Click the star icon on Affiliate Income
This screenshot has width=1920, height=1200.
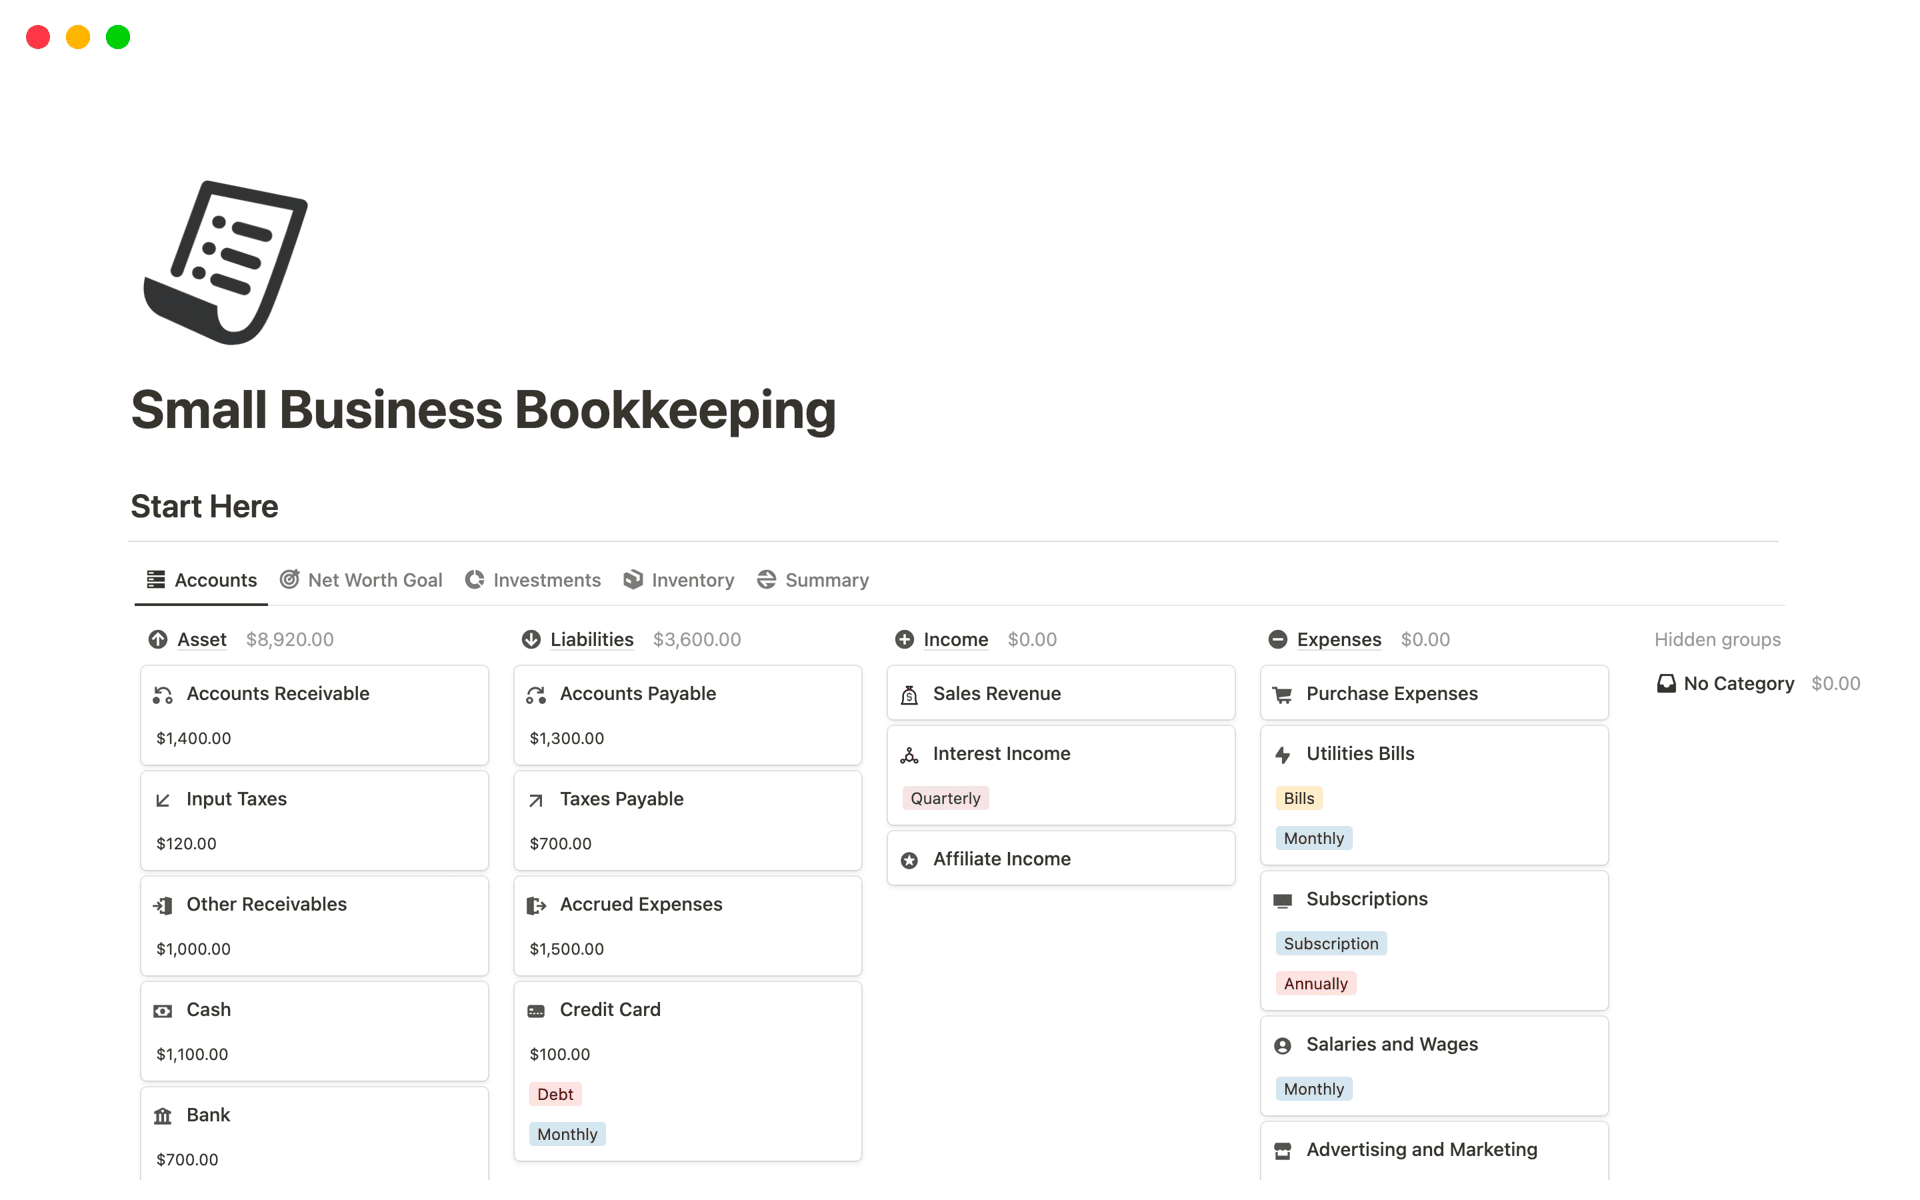pos(909,860)
